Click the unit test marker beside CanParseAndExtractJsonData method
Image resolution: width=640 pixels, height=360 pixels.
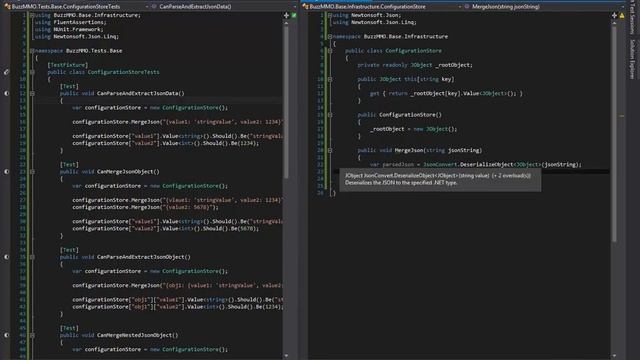[6, 93]
